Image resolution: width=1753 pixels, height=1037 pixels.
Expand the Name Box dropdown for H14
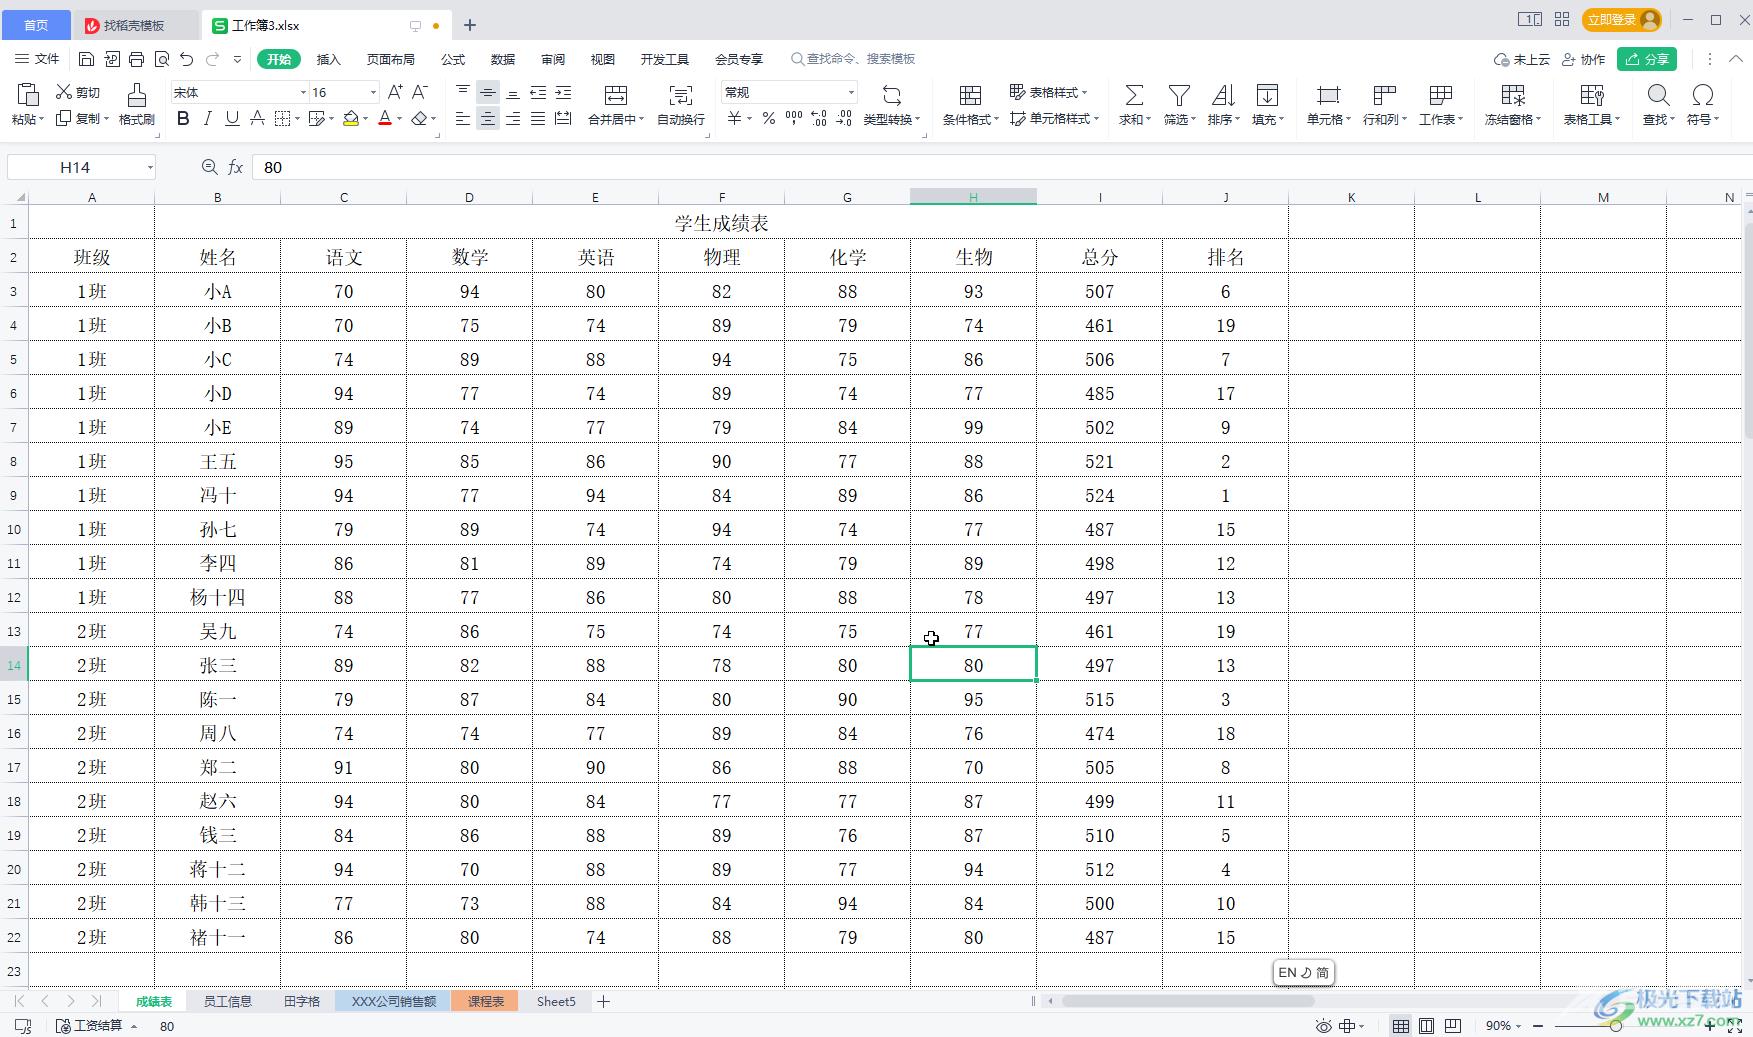click(150, 167)
